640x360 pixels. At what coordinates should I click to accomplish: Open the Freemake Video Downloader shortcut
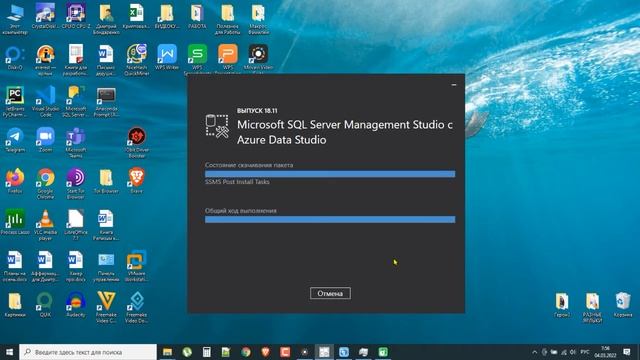coord(136,308)
